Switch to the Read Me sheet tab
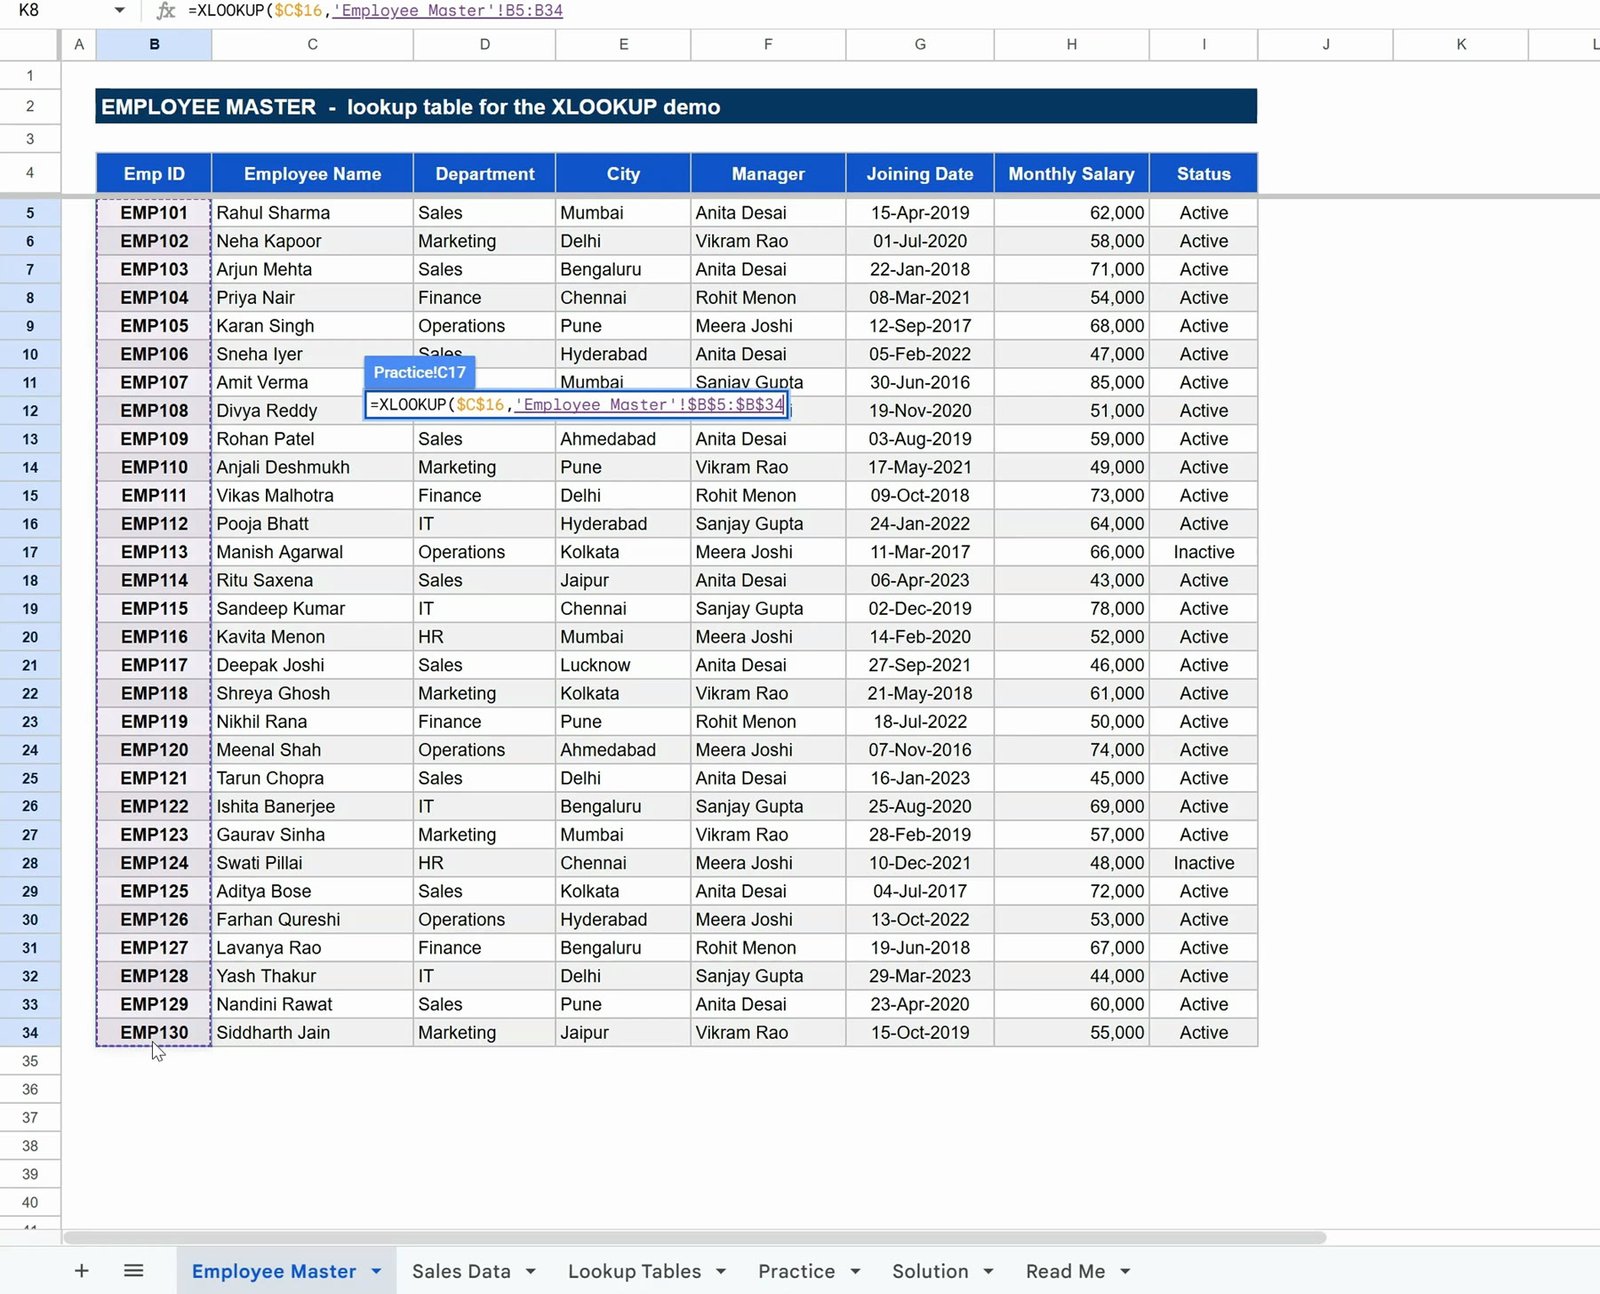The image size is (1600, 1294). pos(1065,1271)
